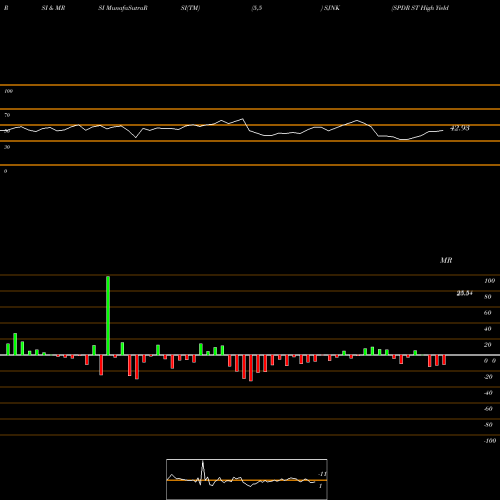Viewport: 500px width, 500px height.
Task: Click the 30 level label on RSI chart
Action: pos(7,147)
